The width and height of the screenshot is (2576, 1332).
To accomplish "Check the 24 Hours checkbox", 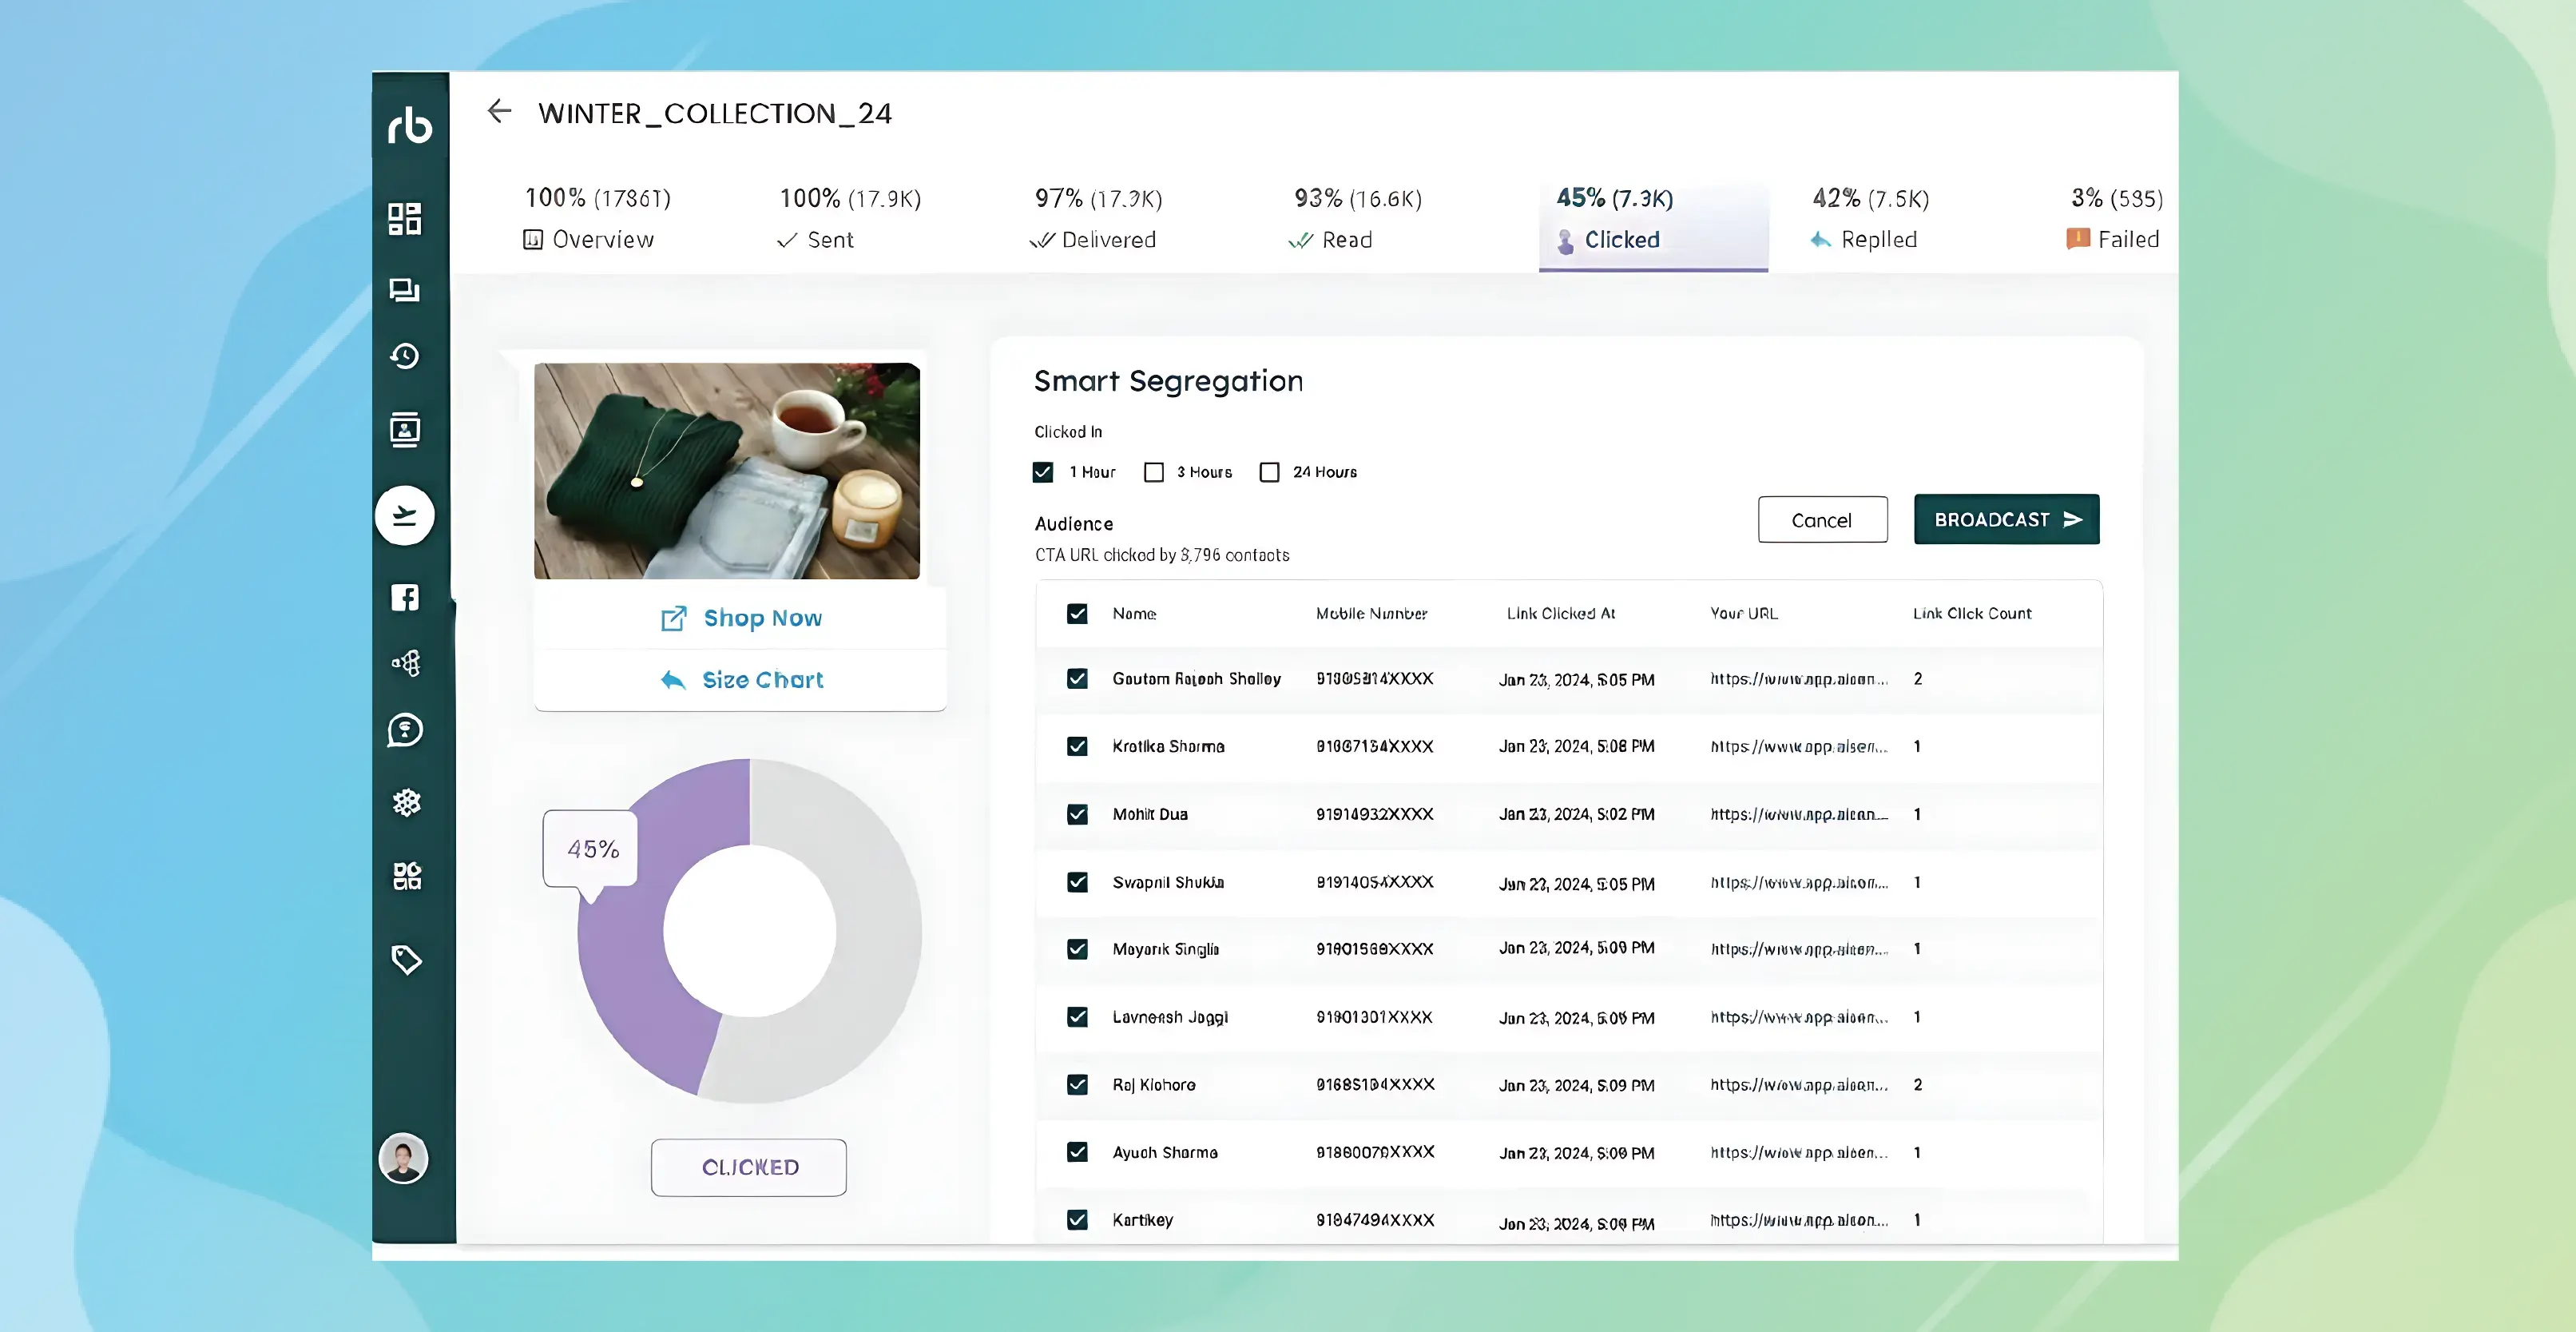I will (x=1269, y=472).
